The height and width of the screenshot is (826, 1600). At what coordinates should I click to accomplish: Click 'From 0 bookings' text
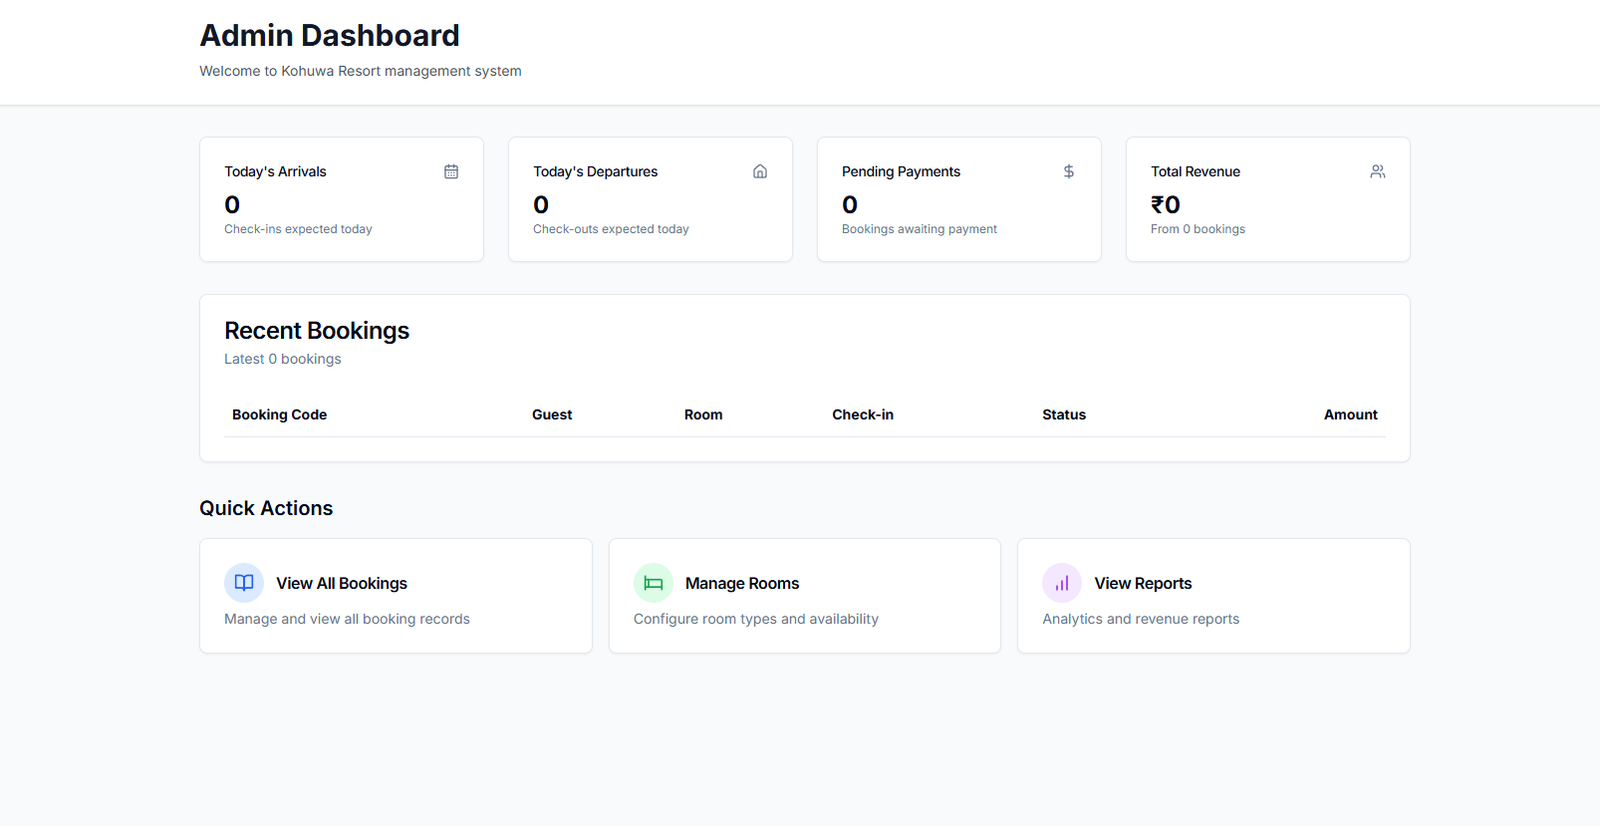(x=1198, y=229)
